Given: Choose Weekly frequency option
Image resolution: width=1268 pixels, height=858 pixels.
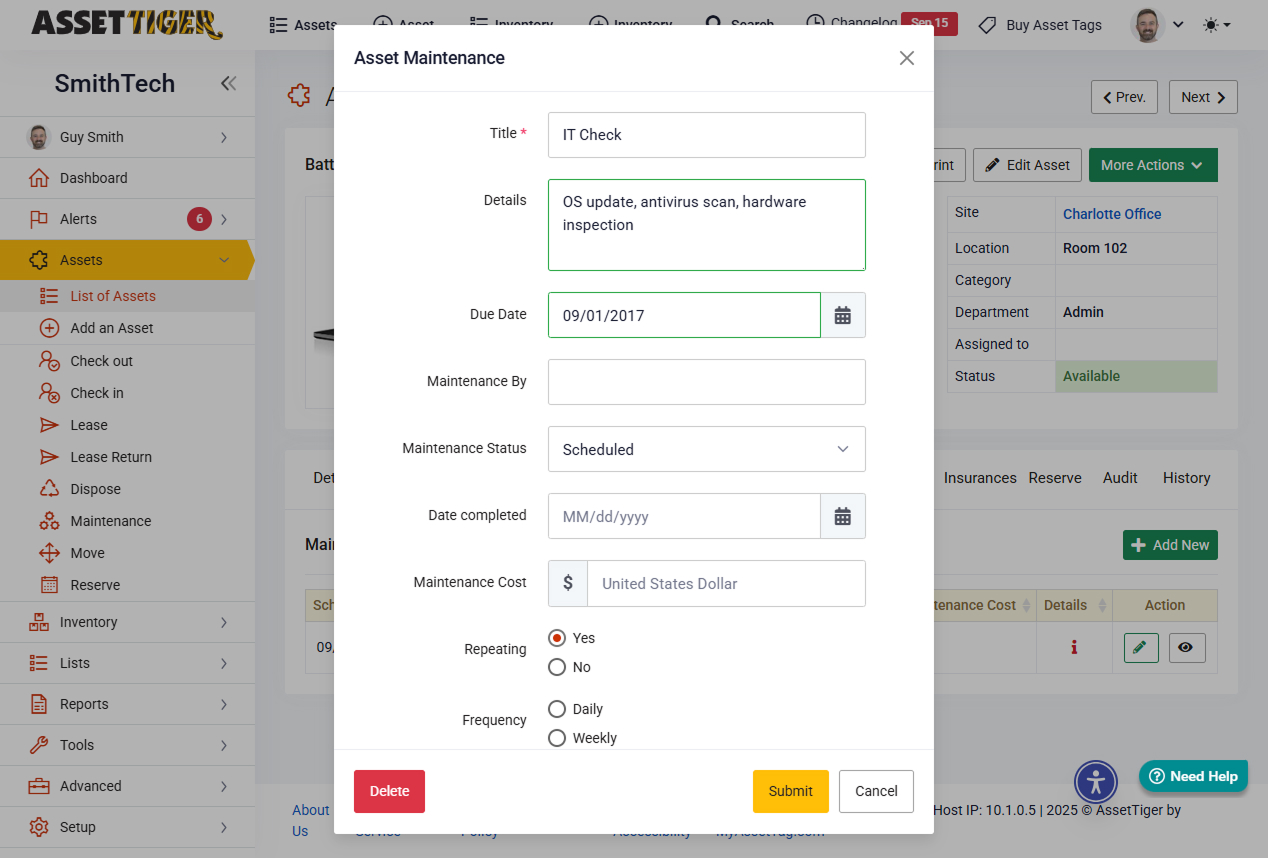Looking at the screenshot, I should click(557, 738).
